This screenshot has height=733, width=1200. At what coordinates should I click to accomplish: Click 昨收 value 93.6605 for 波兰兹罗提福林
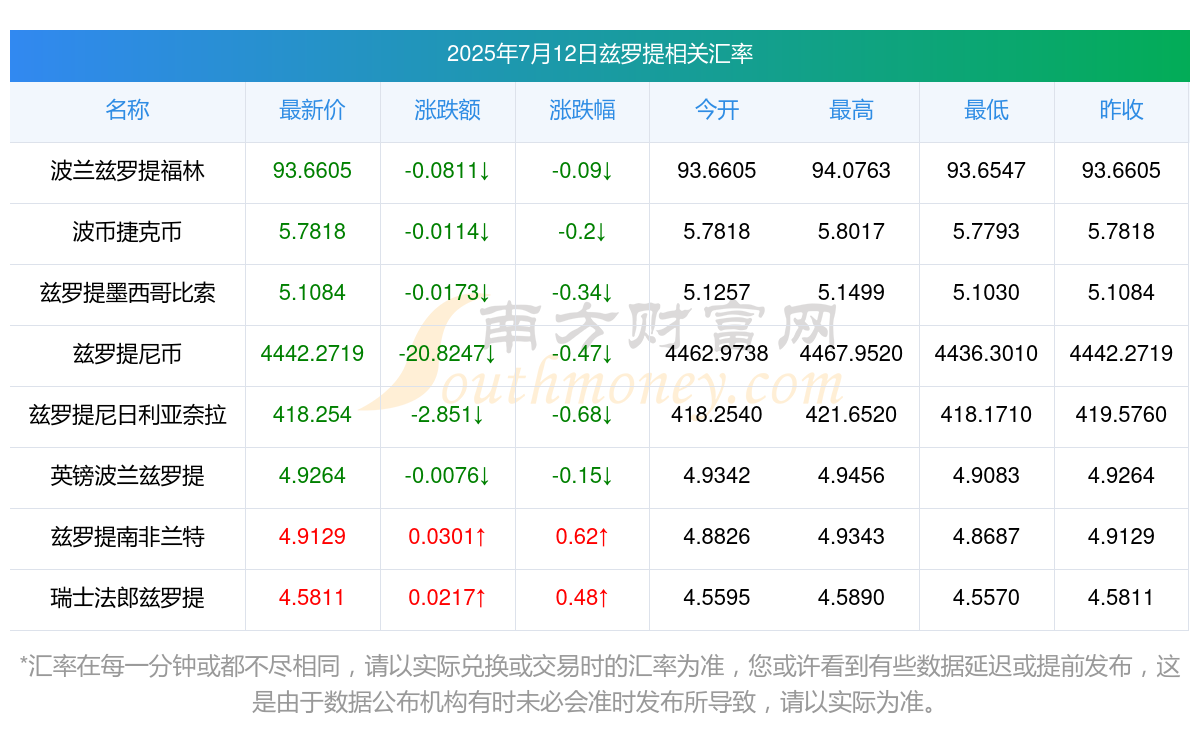tap(1121, 171)
